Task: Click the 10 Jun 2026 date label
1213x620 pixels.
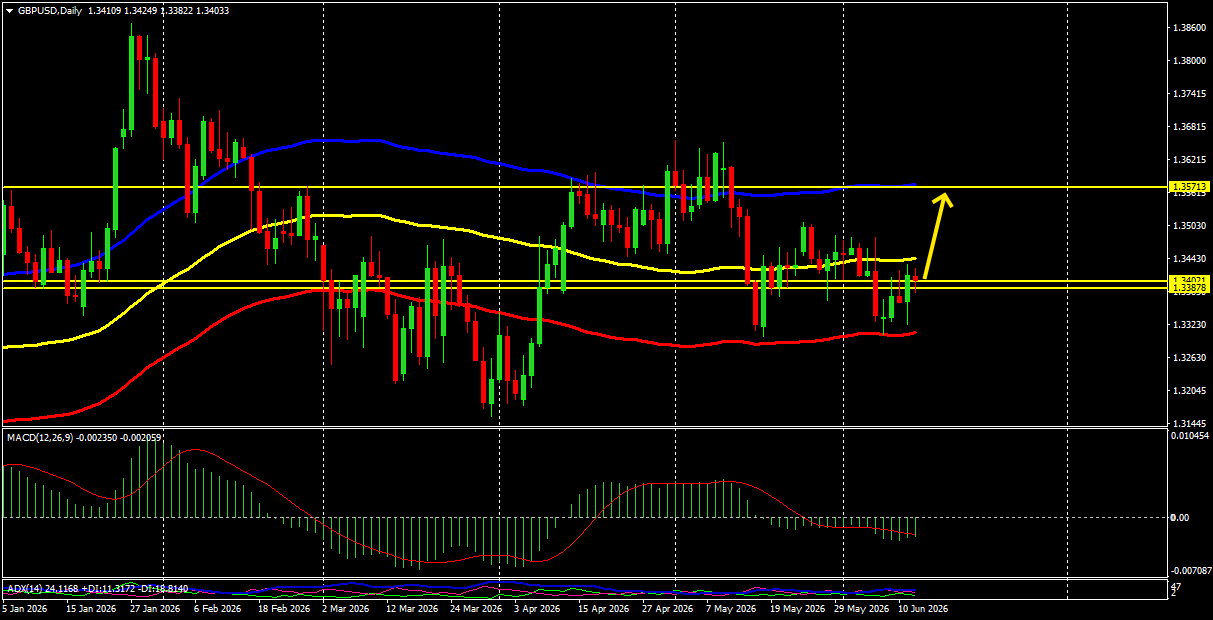Action: tap(923, 608)
